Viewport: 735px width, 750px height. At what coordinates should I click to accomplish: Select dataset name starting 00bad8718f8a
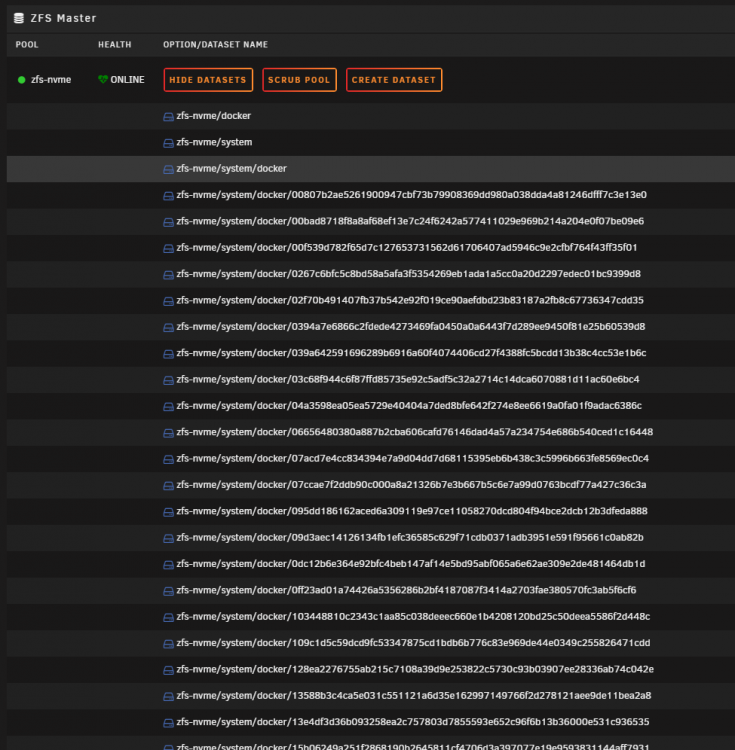[410, 221]
